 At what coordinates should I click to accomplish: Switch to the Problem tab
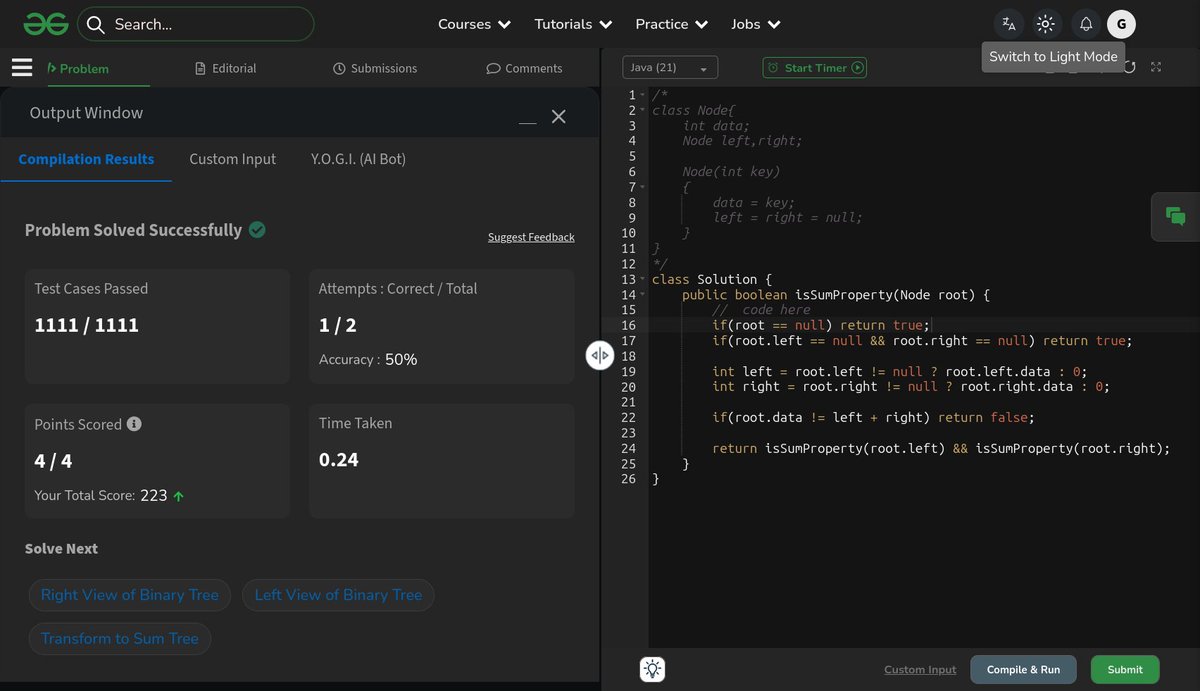click(x=78, y=68)
